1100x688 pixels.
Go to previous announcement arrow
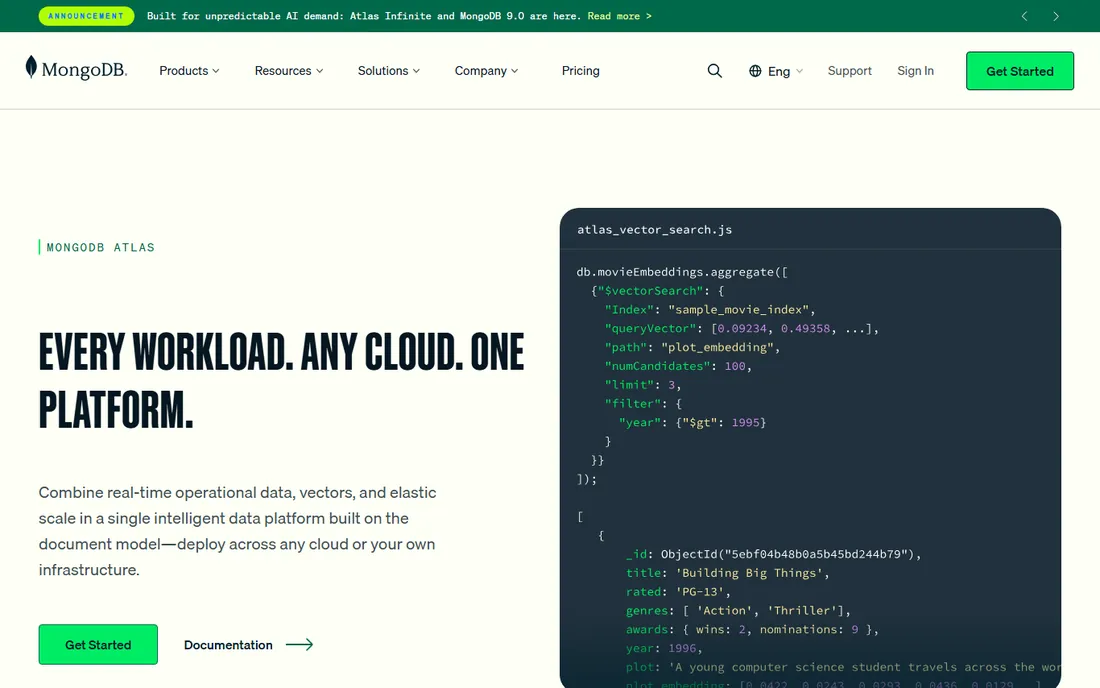click(1024, 16)
